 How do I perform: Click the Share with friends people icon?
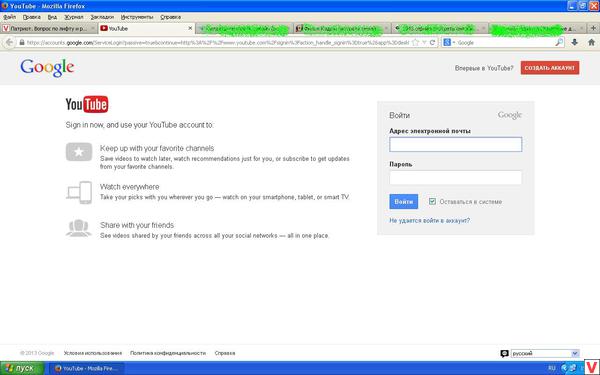coord(79,228)
